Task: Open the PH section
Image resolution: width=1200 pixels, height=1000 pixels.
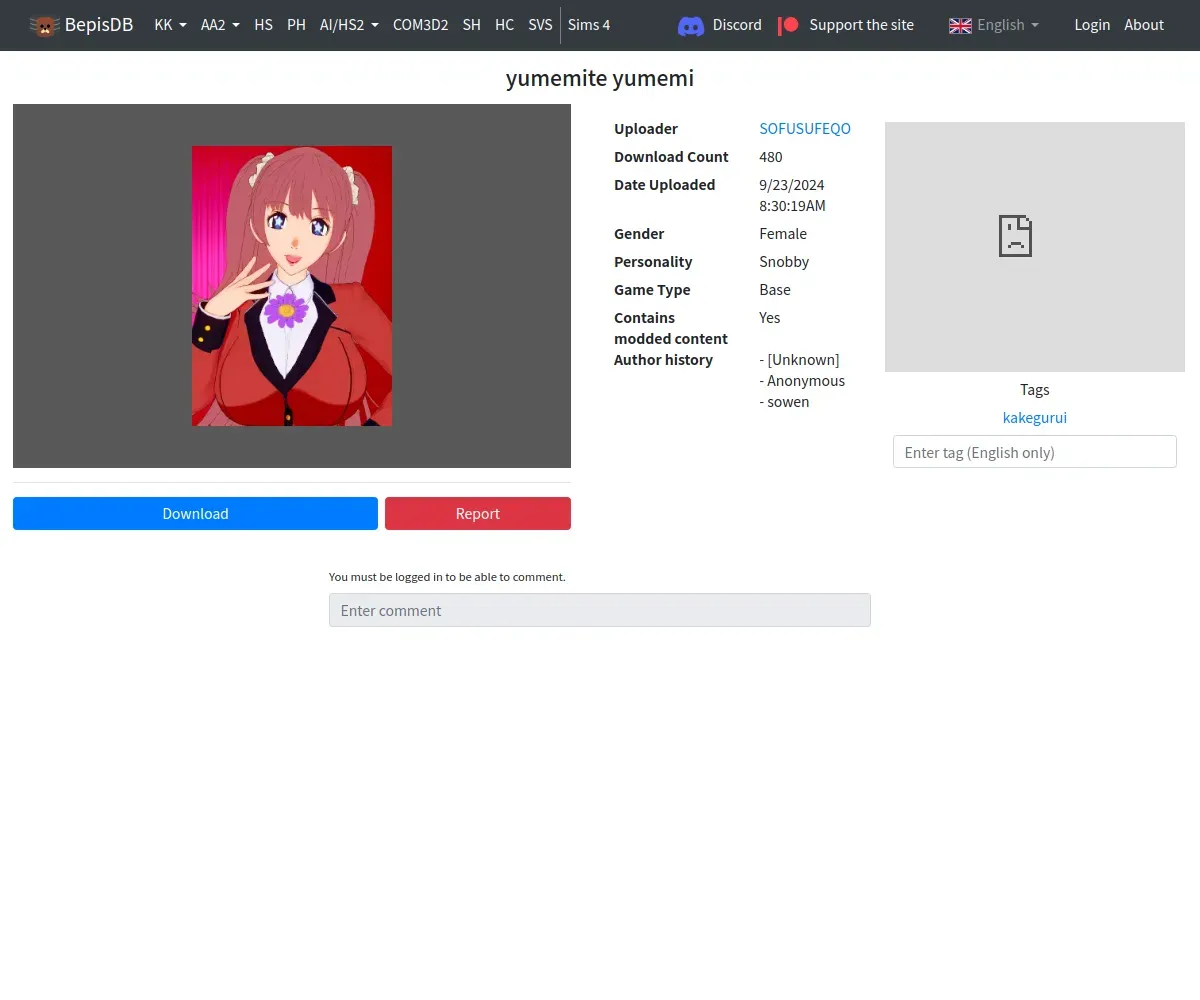Action: (296, 25)
